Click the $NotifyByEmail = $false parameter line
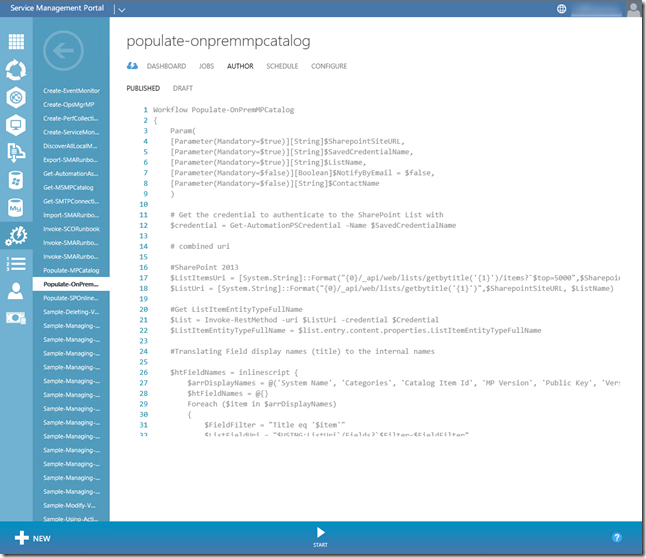 pos(302,173)
